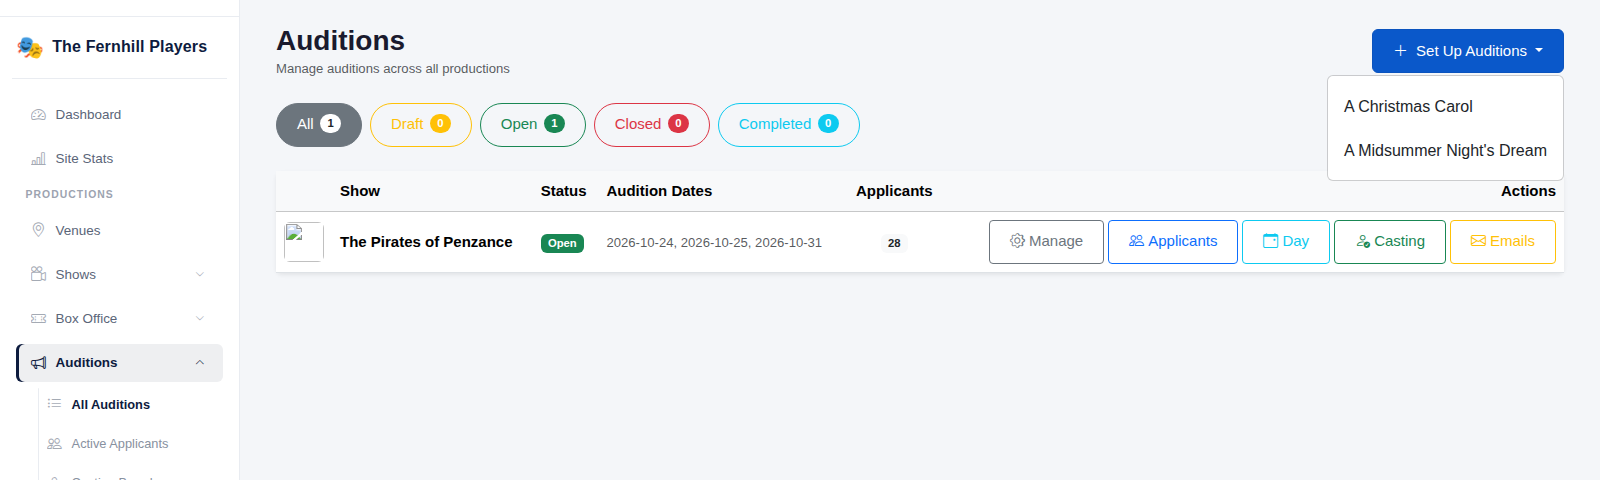
Task: Open Dashboard from the sidebar
Action: tap(120, 115)
